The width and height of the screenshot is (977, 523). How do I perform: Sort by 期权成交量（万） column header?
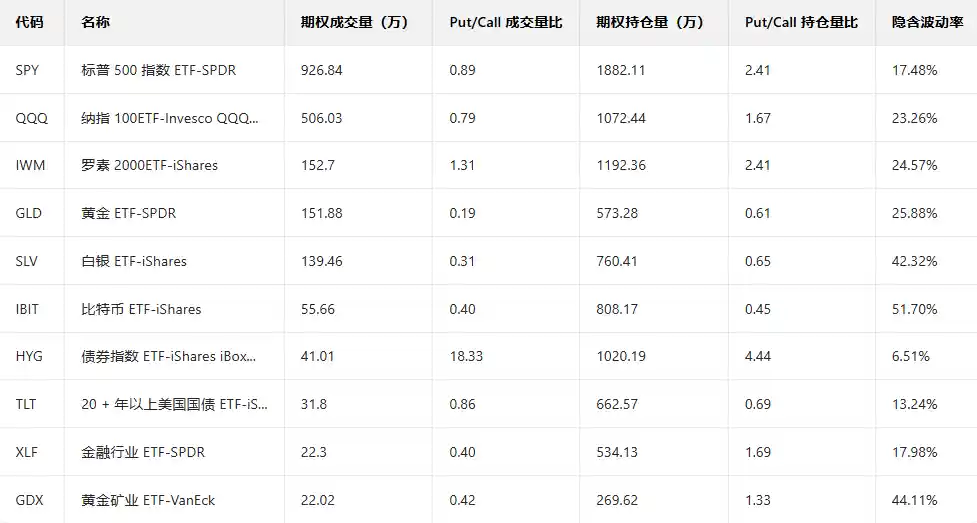tap(353, 22)
